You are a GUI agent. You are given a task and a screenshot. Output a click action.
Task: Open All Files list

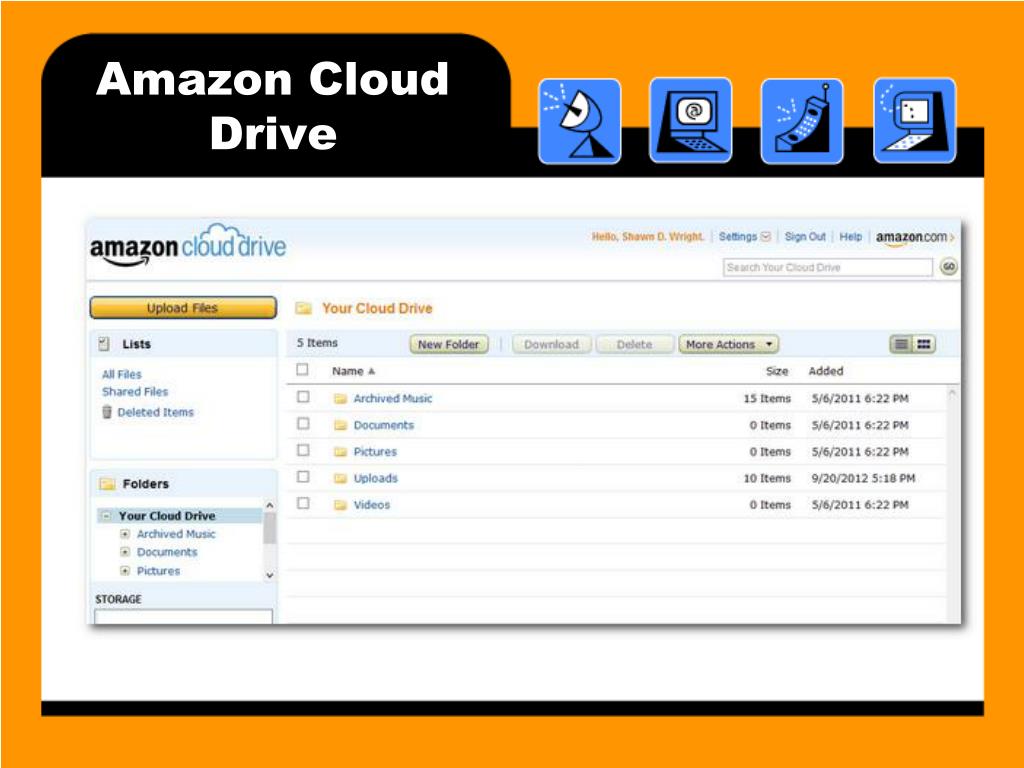[x=121, y=374]
